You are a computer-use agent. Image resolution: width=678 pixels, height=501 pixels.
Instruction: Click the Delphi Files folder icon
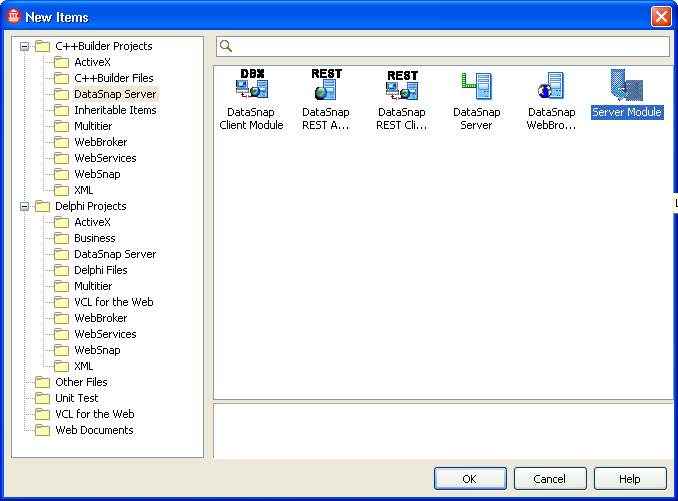(61, 270)
